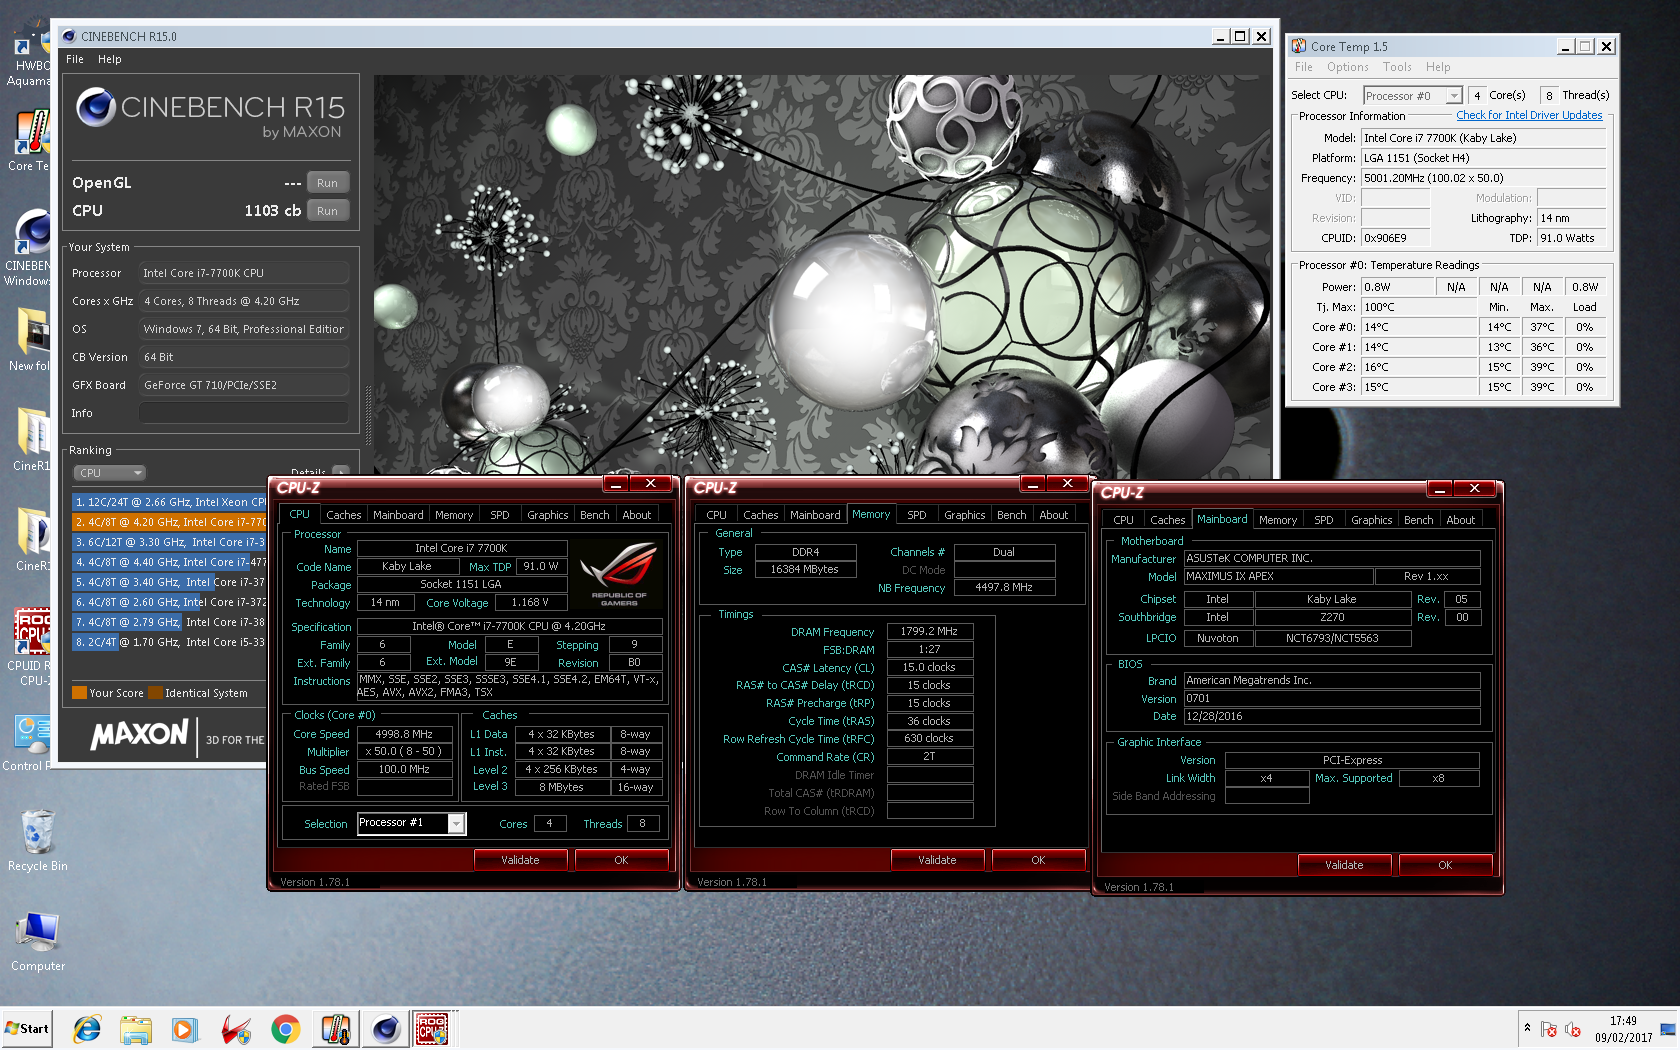The height and width of the screenshot is (1050, 1680).
Task: Switch to Cinebench sphere taskbar icon
Action: click(x=385, y=1029)
